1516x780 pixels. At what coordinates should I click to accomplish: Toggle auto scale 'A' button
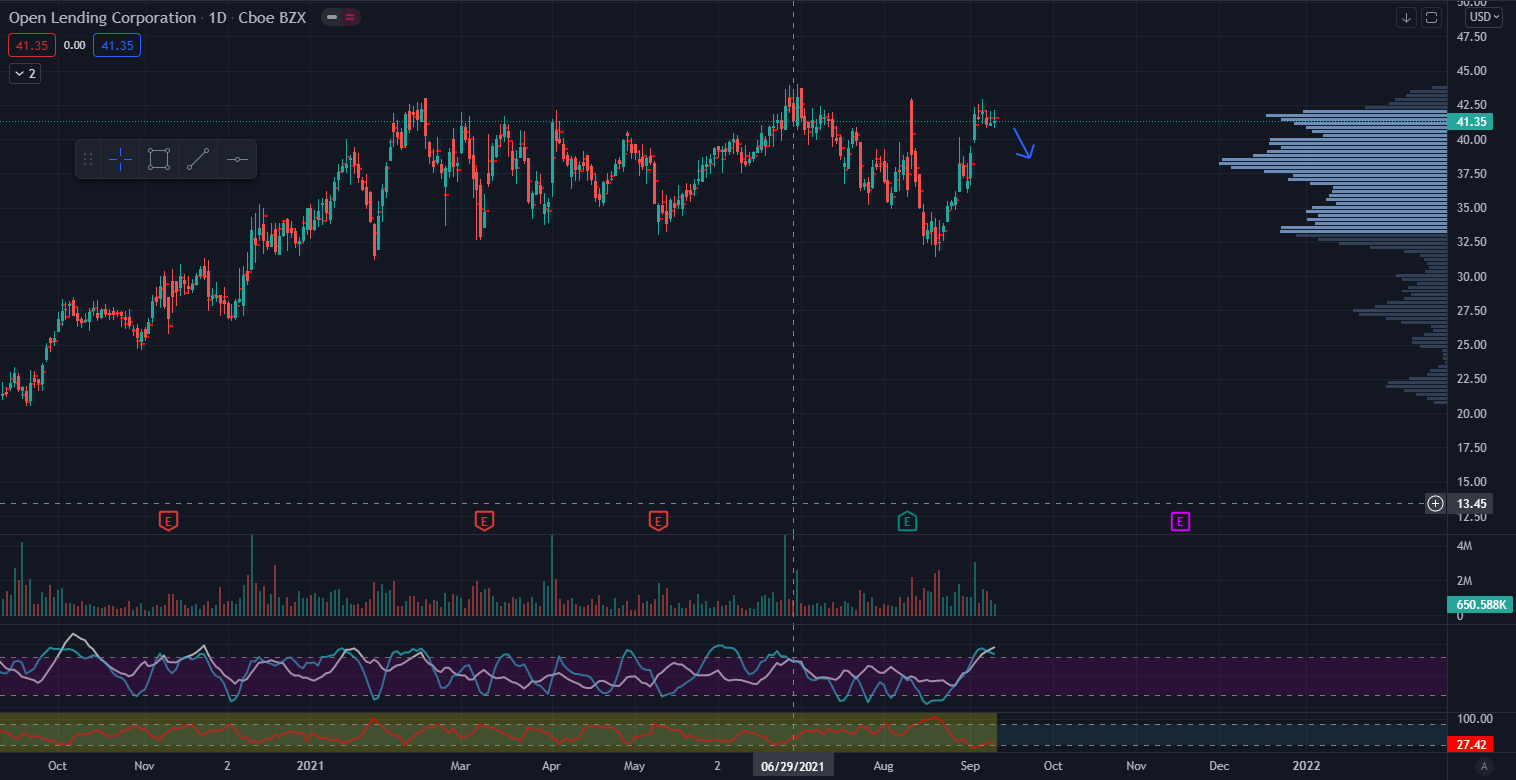pyautogui.click(x=1484, y=766)
